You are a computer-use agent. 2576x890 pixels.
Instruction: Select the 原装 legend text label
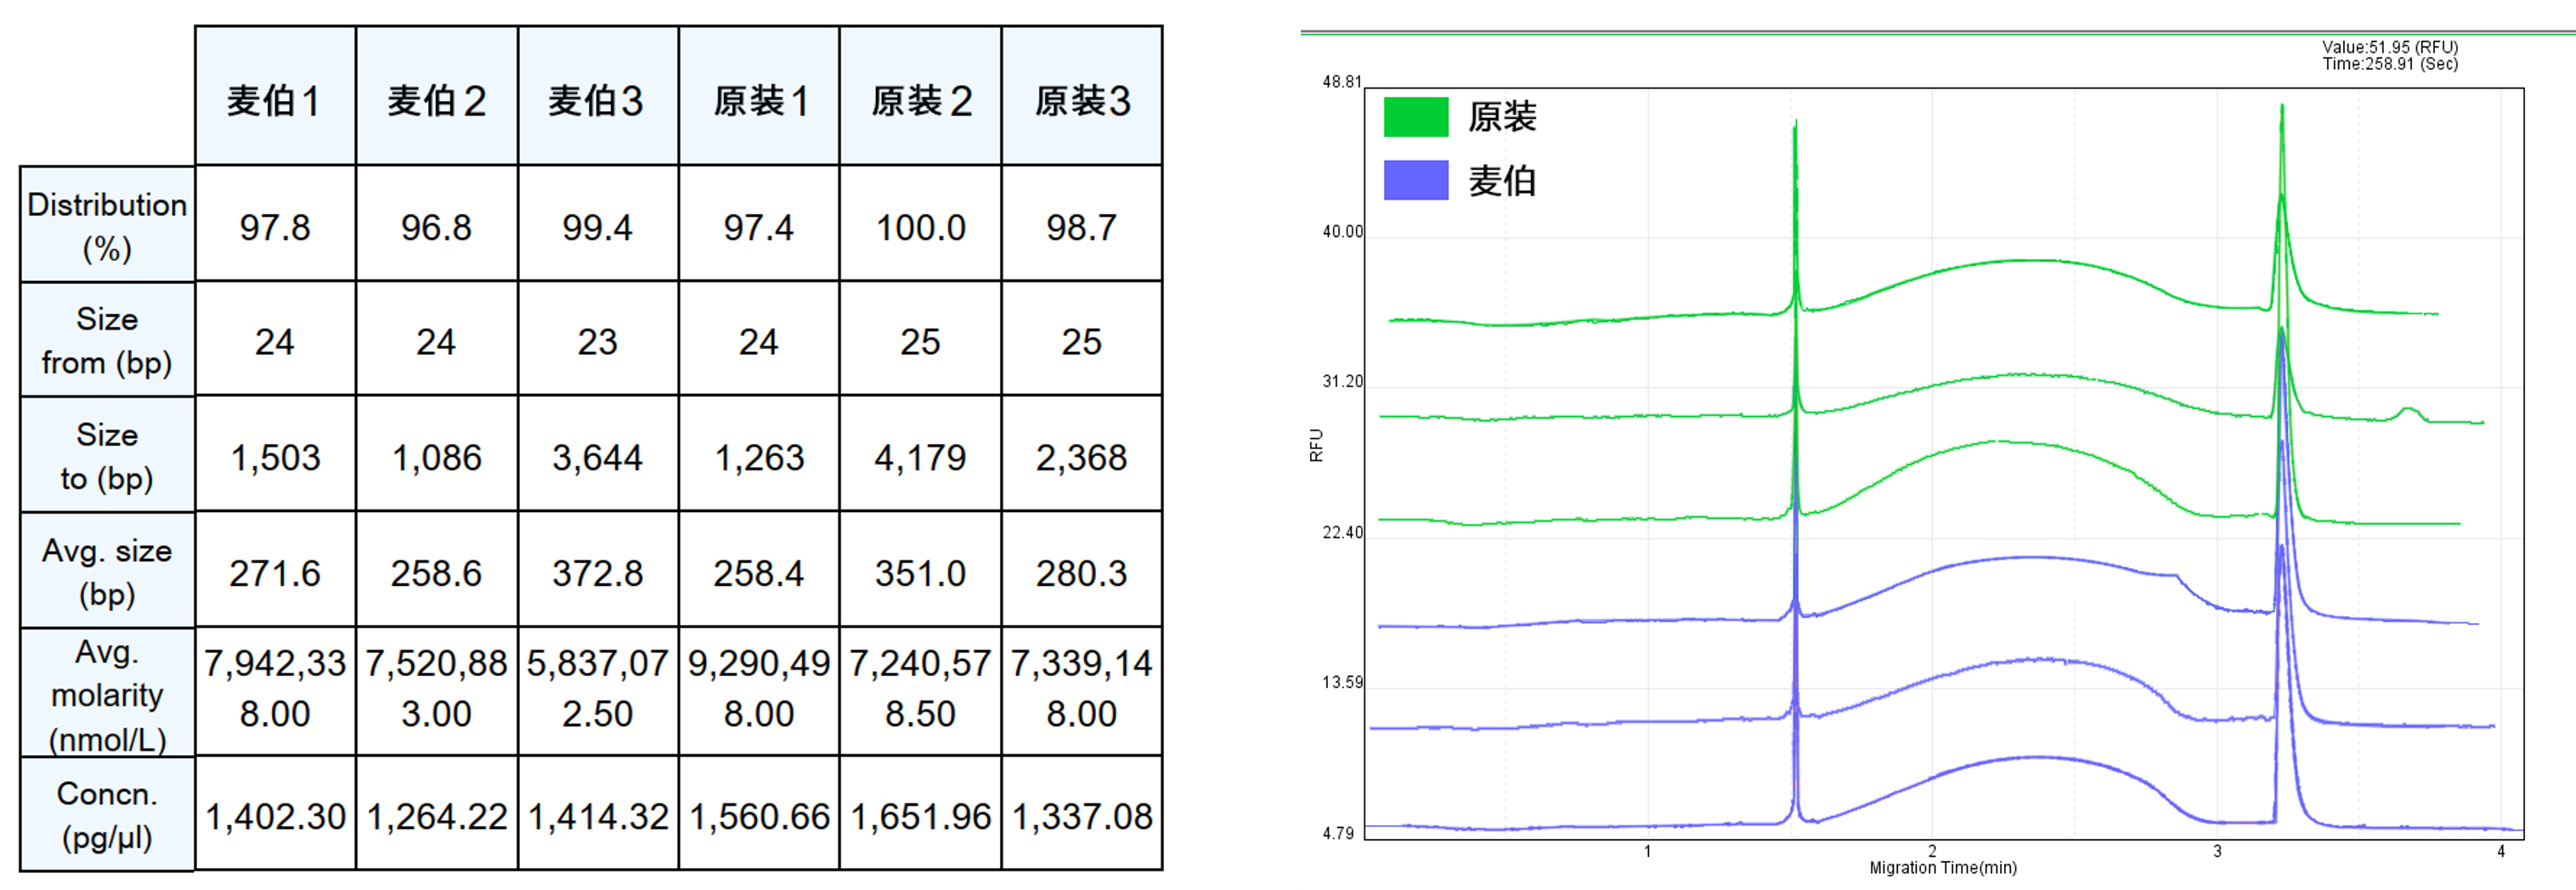click(x=1501, y=117)
